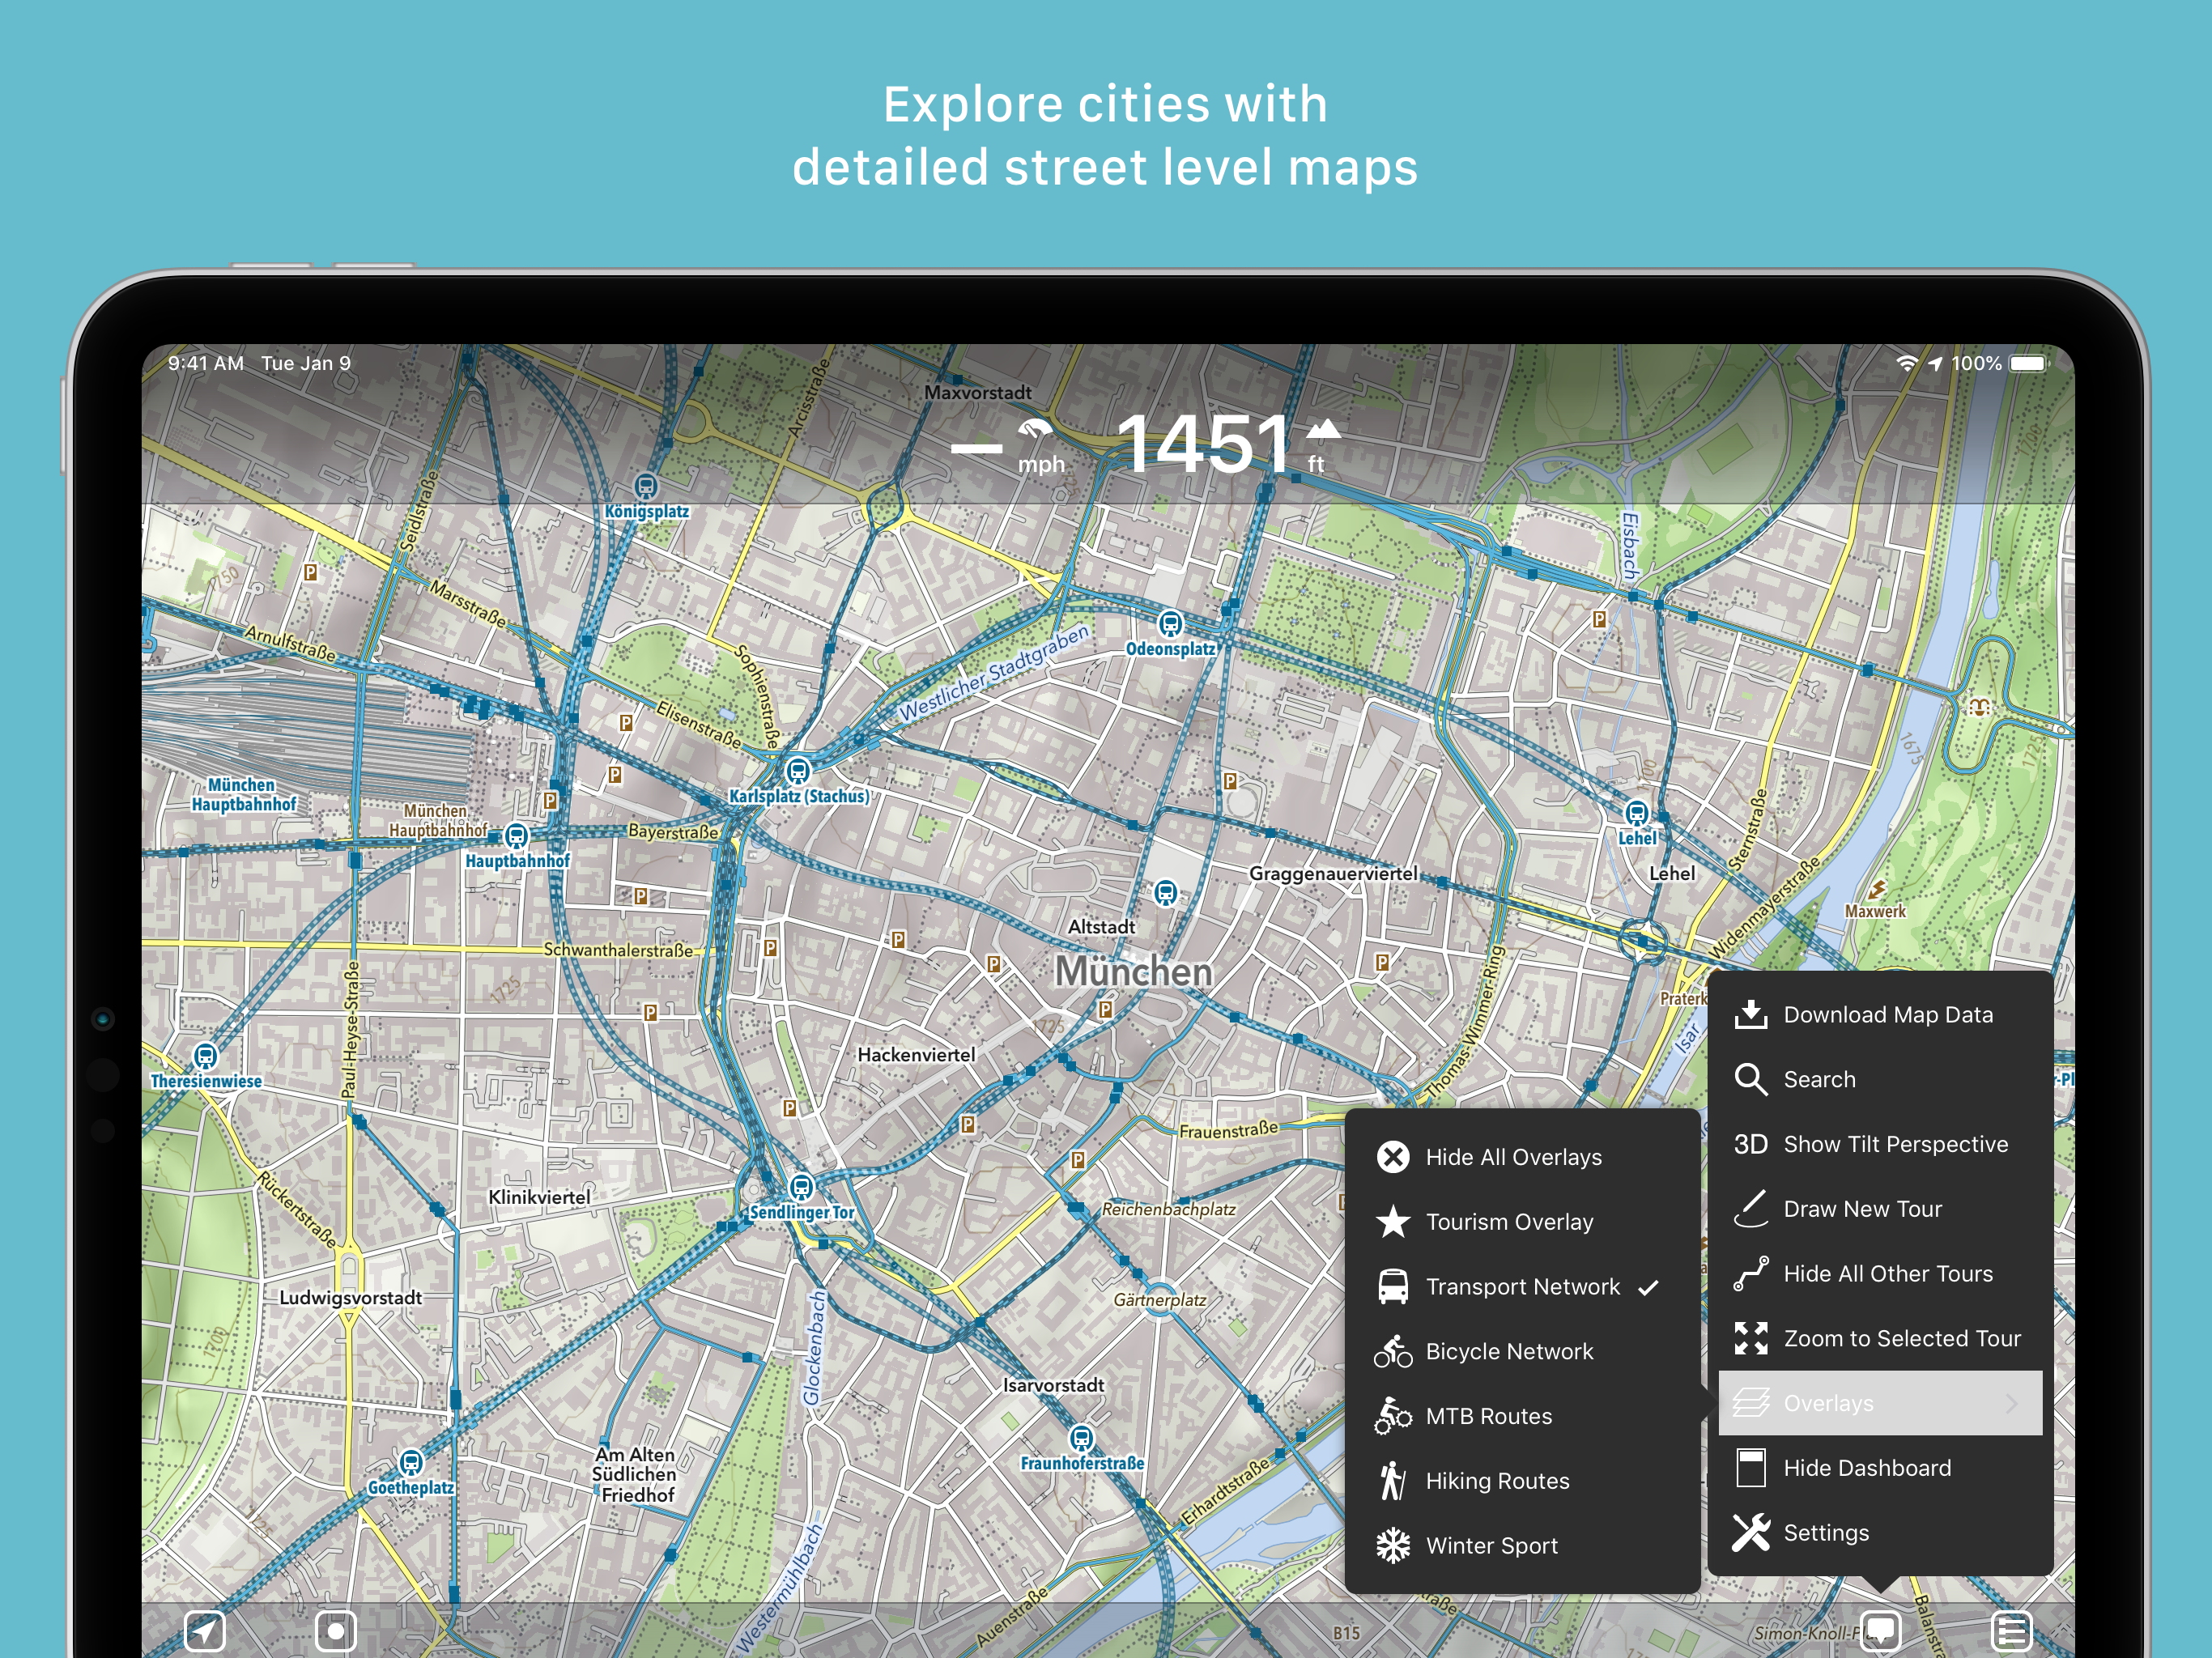
Task: Tap the location arrow icon in bottom toolbar
Action: click(205, 1631)
